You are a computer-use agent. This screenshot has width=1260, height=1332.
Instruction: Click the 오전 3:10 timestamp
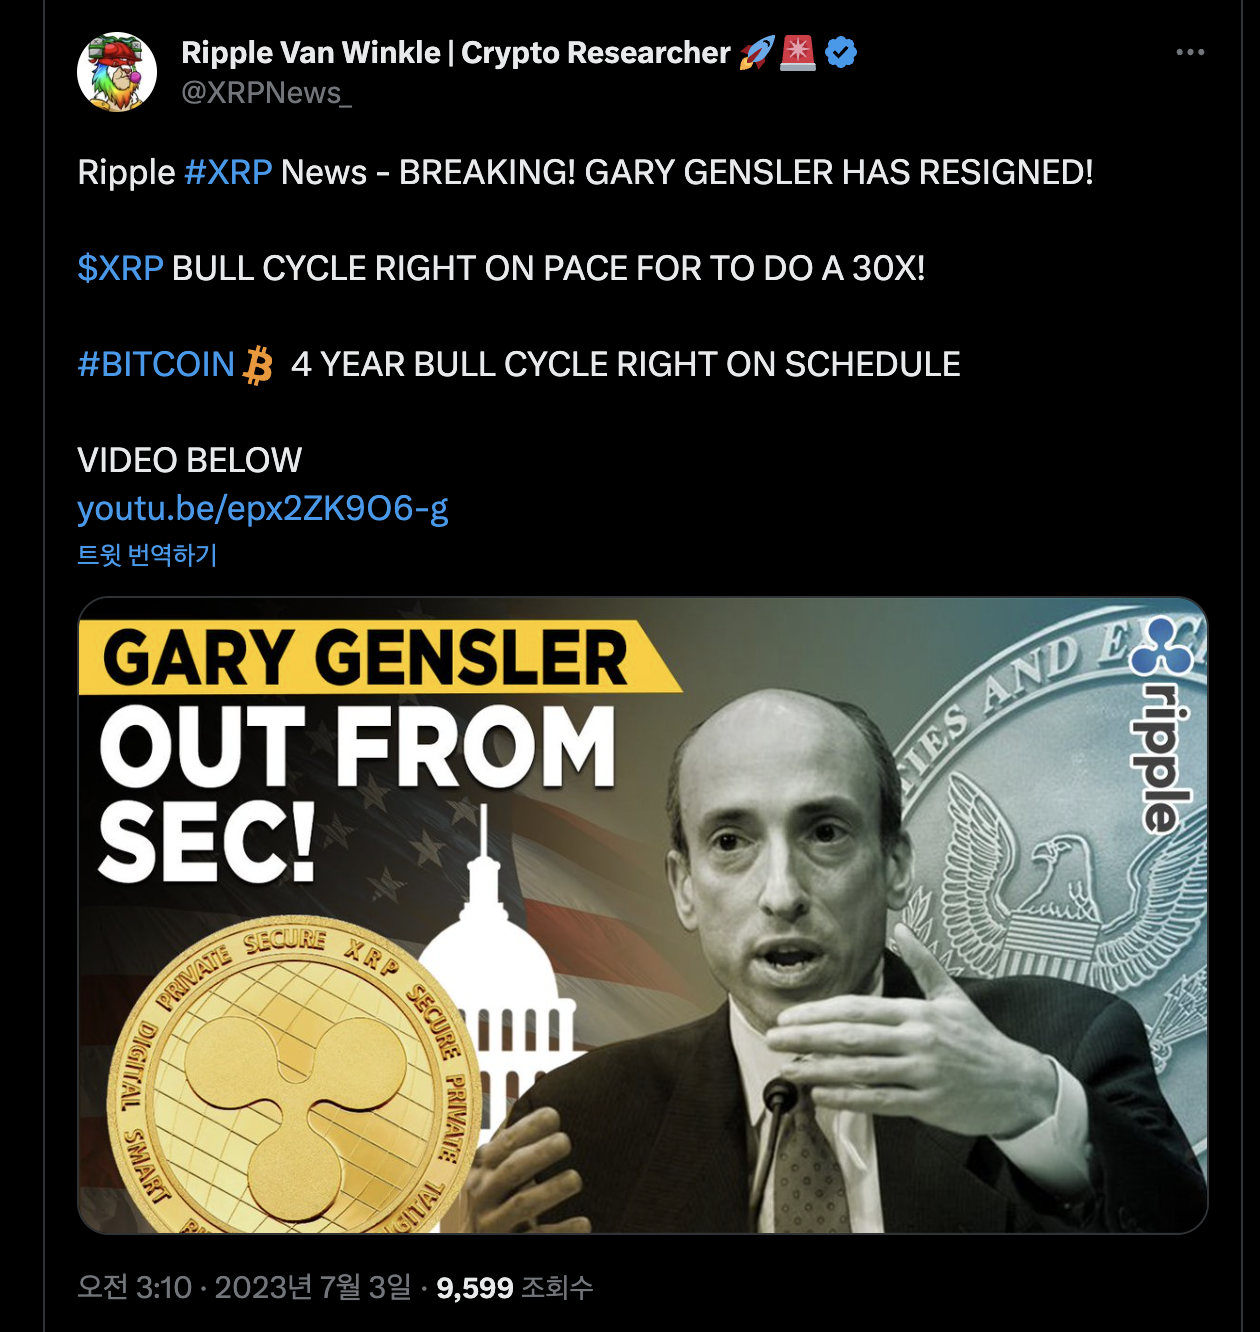point(134,1287)
